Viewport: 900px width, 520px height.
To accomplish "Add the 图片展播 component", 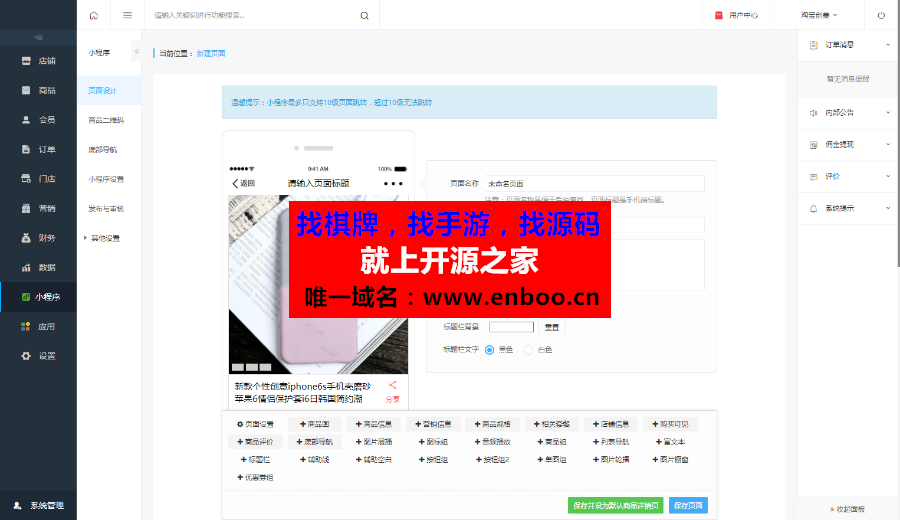I will (x=374, y=442).
